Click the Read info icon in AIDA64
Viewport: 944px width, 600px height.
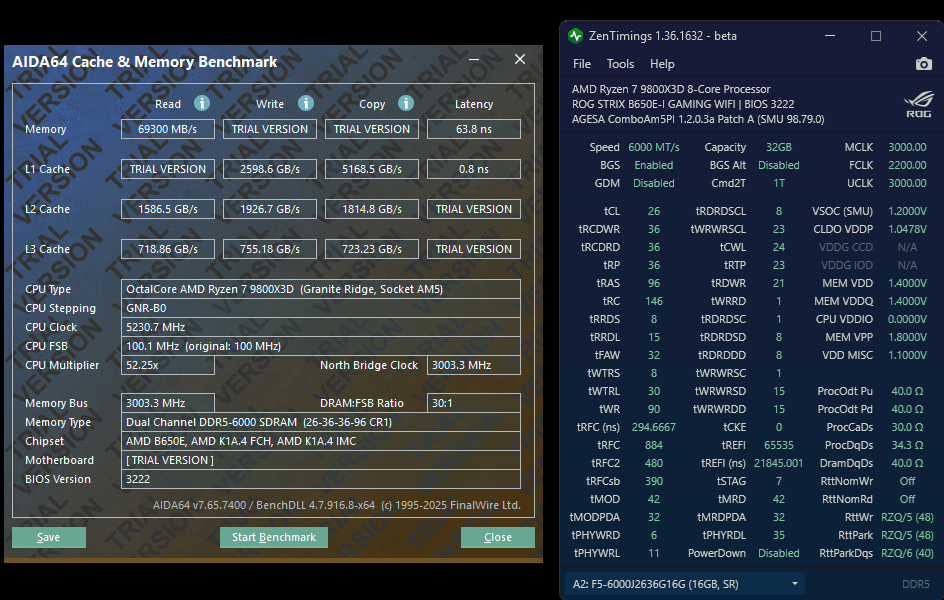pyautogui.click(x=202, y=104)
